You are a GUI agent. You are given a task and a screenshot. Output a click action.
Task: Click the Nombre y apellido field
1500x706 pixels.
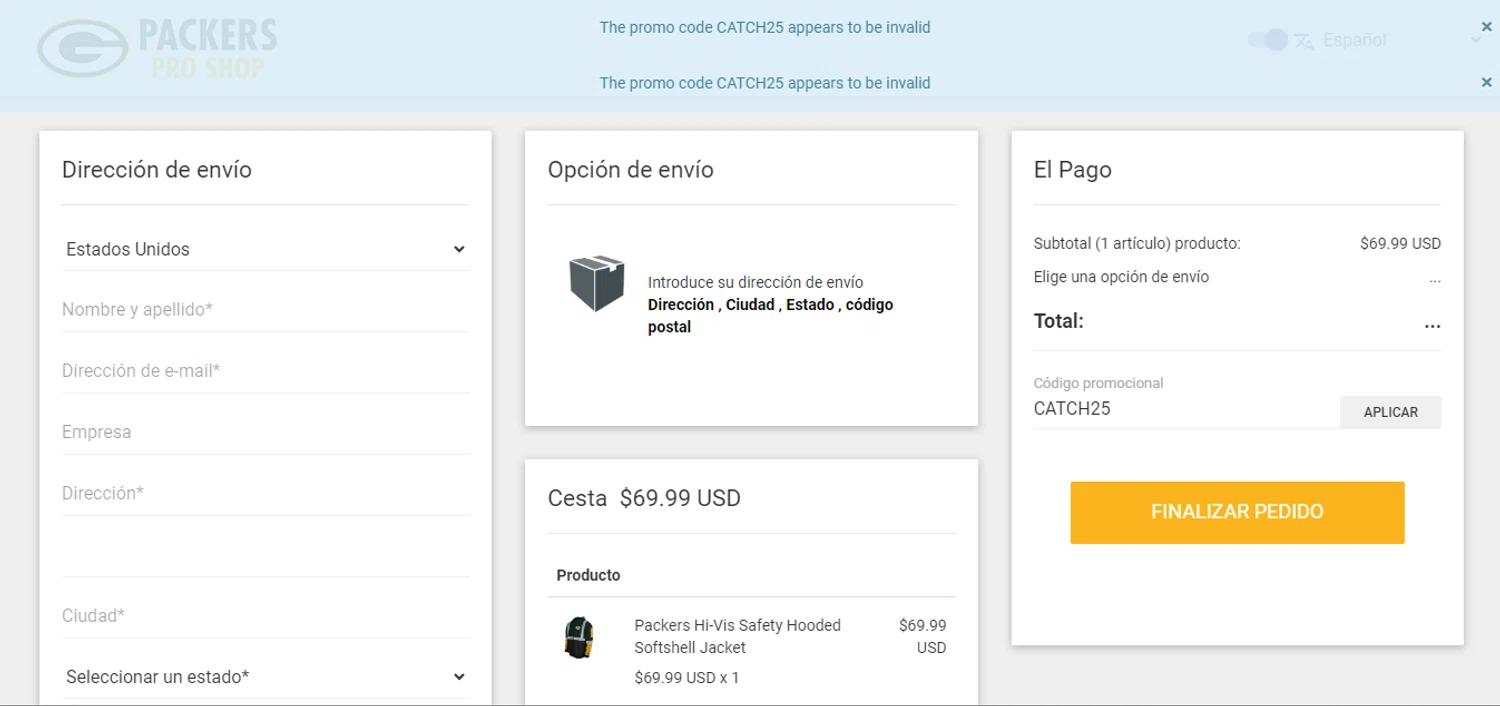(265, 310)
